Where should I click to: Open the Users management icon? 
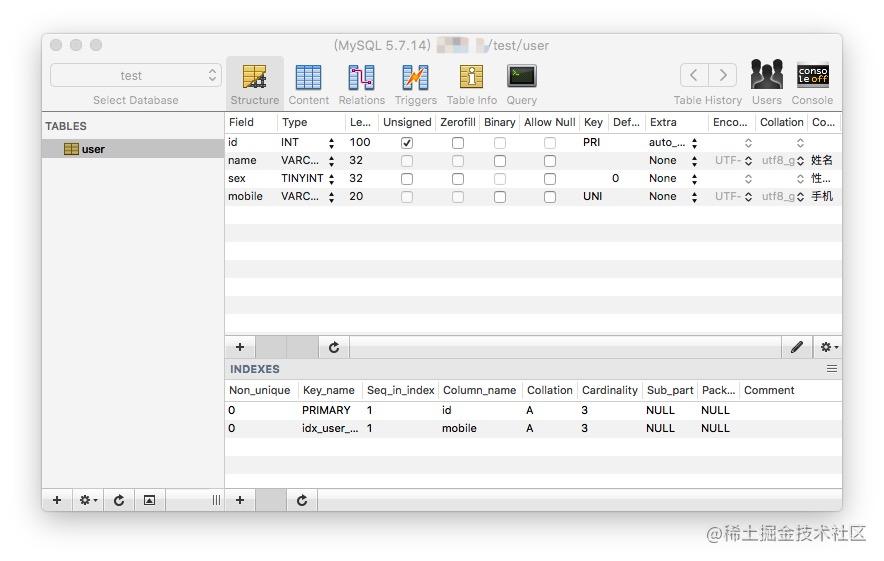[x=766, y=74]
